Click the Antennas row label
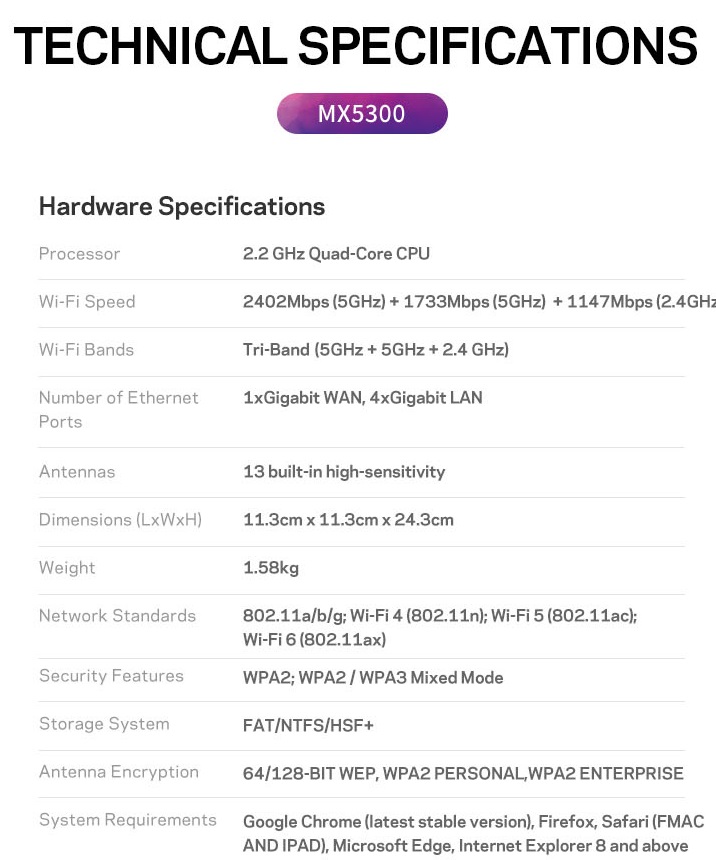Viewport: 716px width, 860px height. pyautogui.click(x=77, y=472)
